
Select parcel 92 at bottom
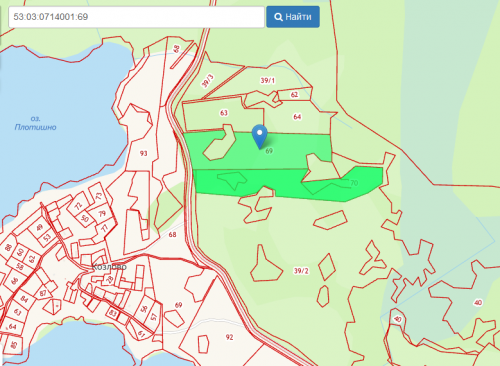point(229,337)
